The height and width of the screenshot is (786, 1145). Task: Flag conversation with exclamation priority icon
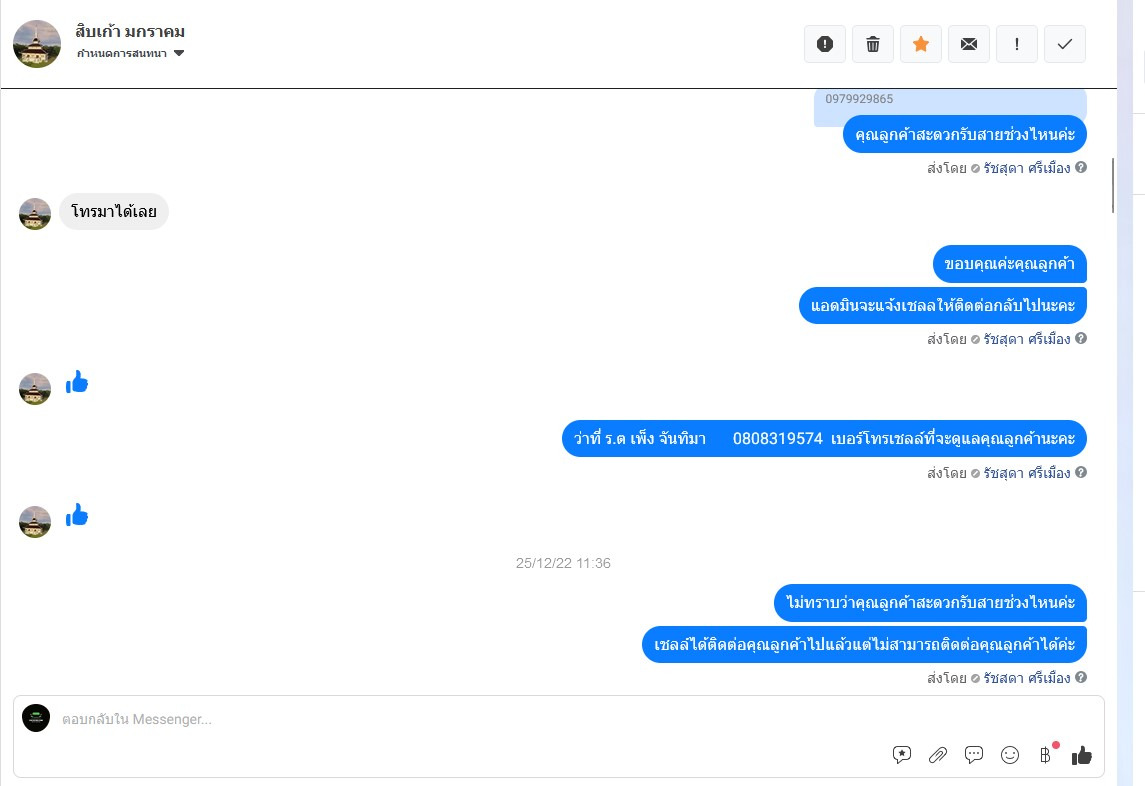click(1017, 44)
